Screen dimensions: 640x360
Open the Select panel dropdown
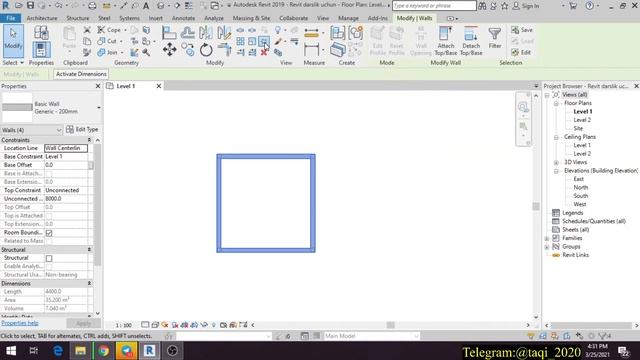13,63
